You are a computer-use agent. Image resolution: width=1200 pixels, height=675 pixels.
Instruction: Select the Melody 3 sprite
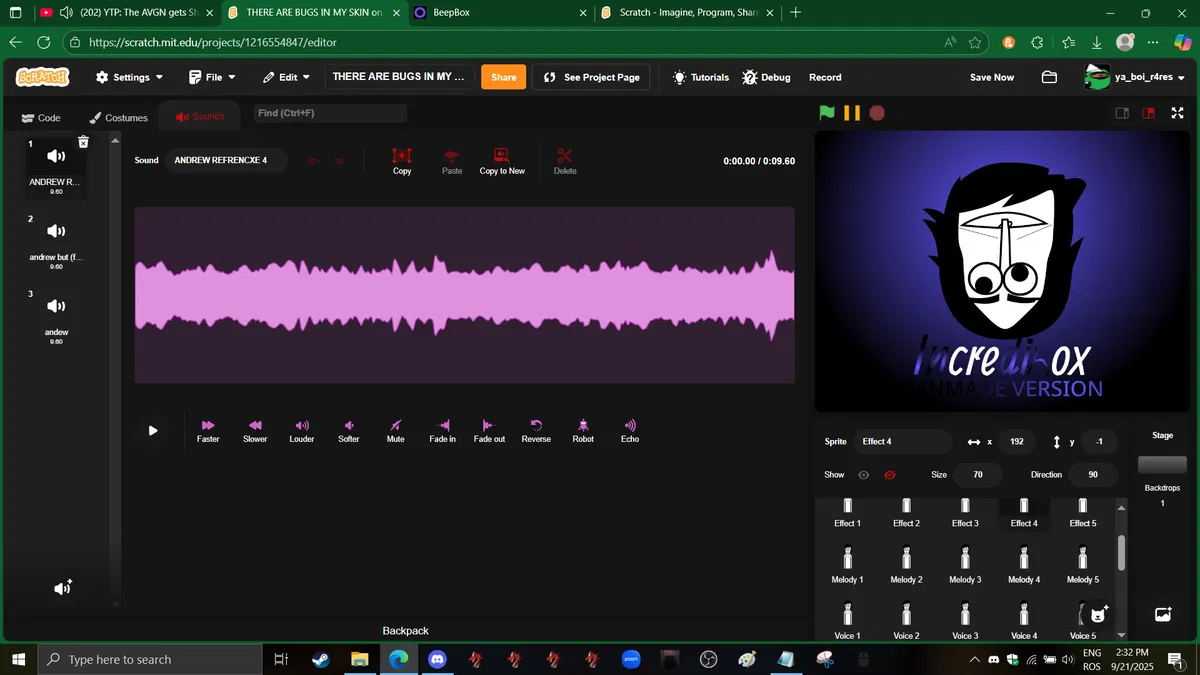coord(964,565)
